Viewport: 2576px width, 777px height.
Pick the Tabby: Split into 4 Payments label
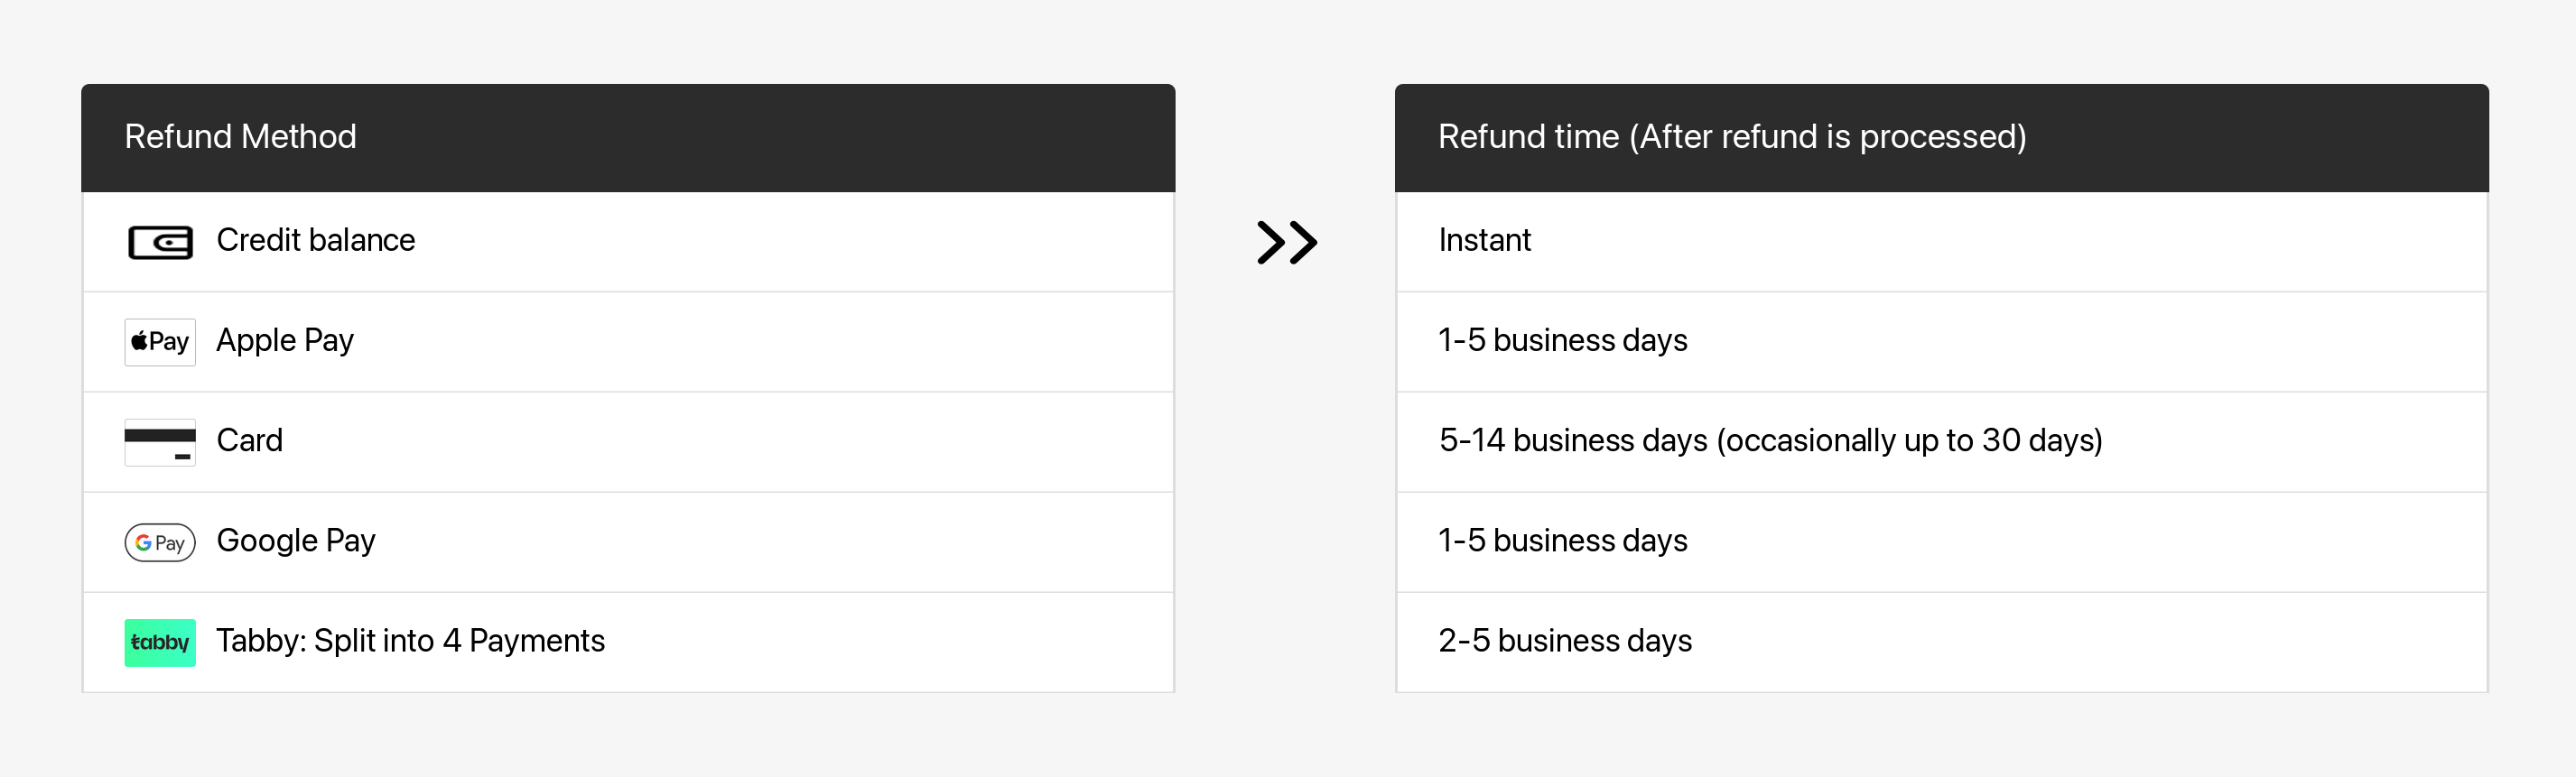(x=410, y=641)
